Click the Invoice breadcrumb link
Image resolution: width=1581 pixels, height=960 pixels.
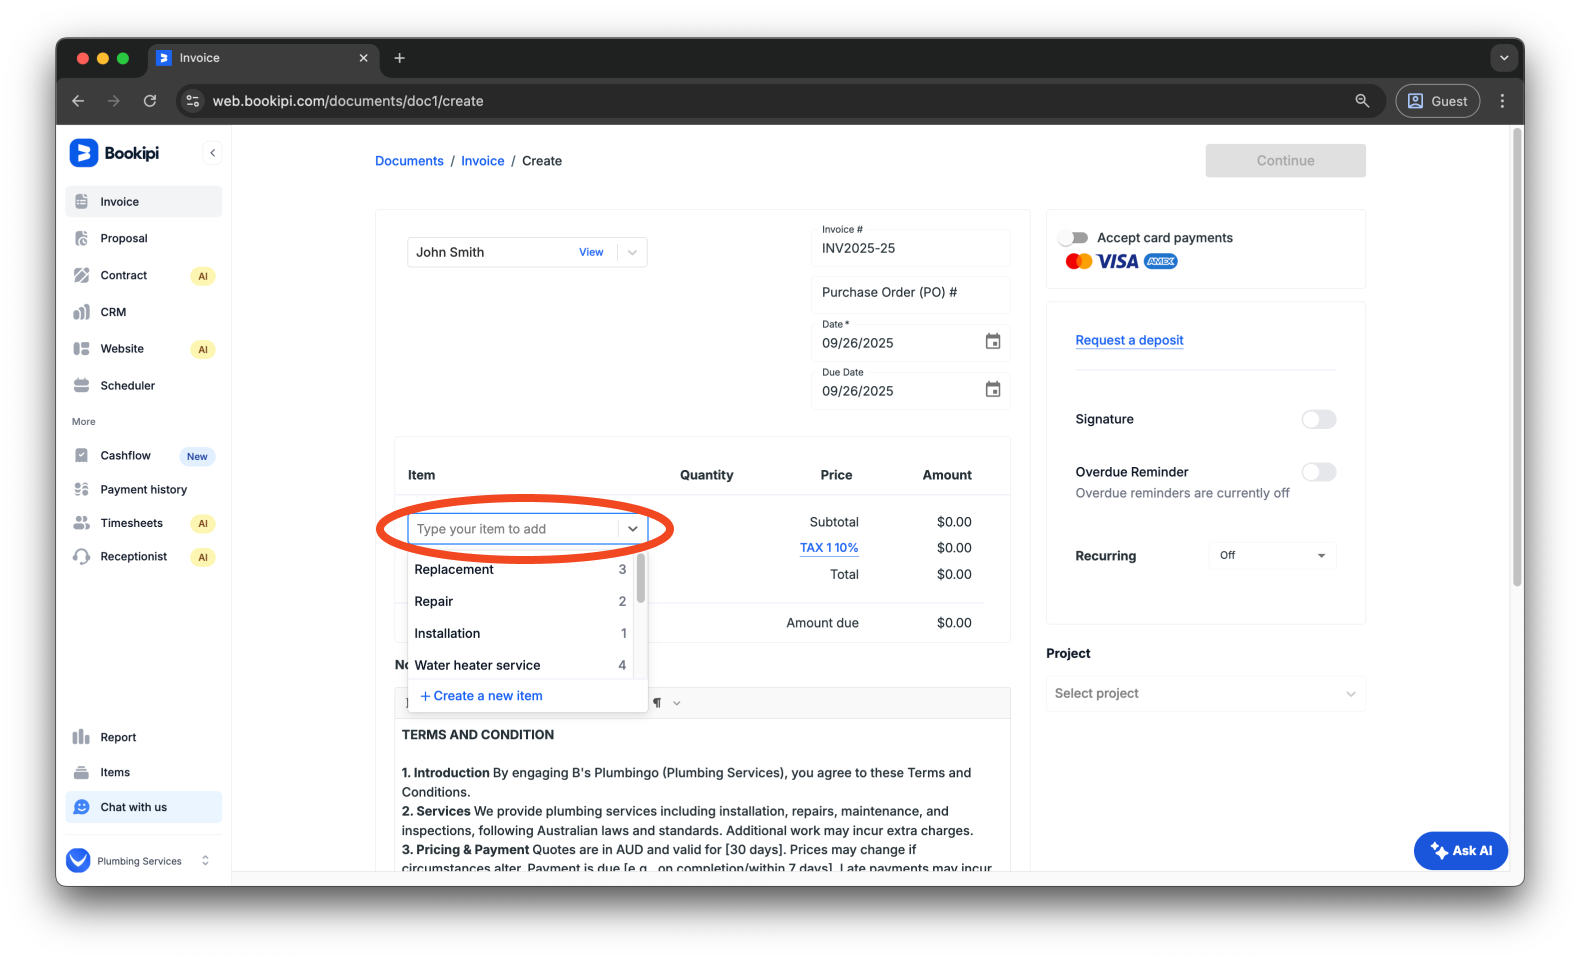(x=482, y=161)
